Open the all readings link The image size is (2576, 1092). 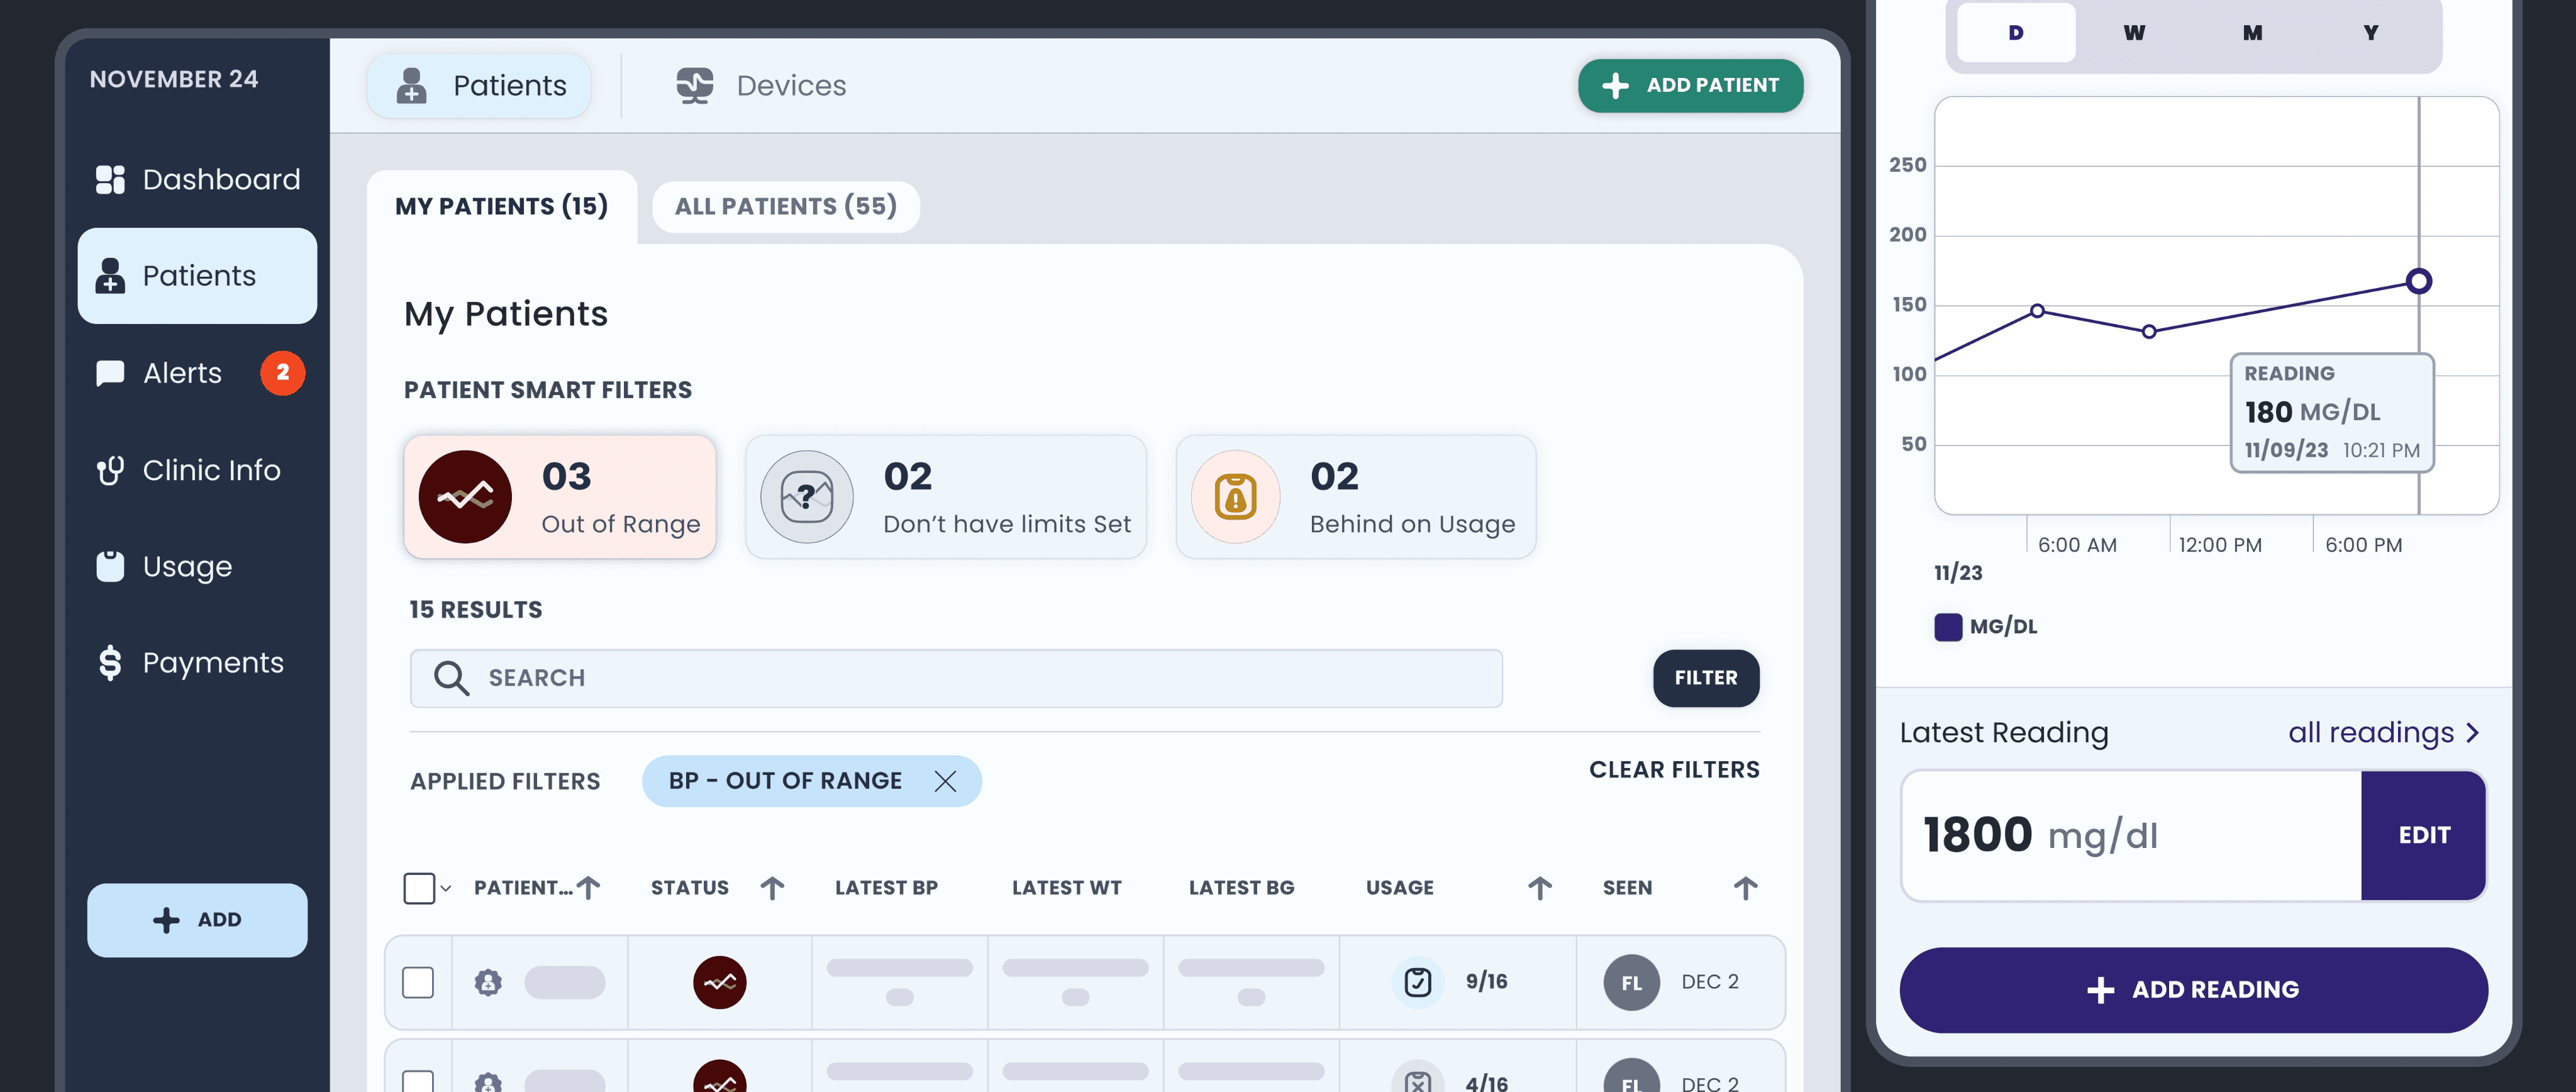pos(2384,733)
